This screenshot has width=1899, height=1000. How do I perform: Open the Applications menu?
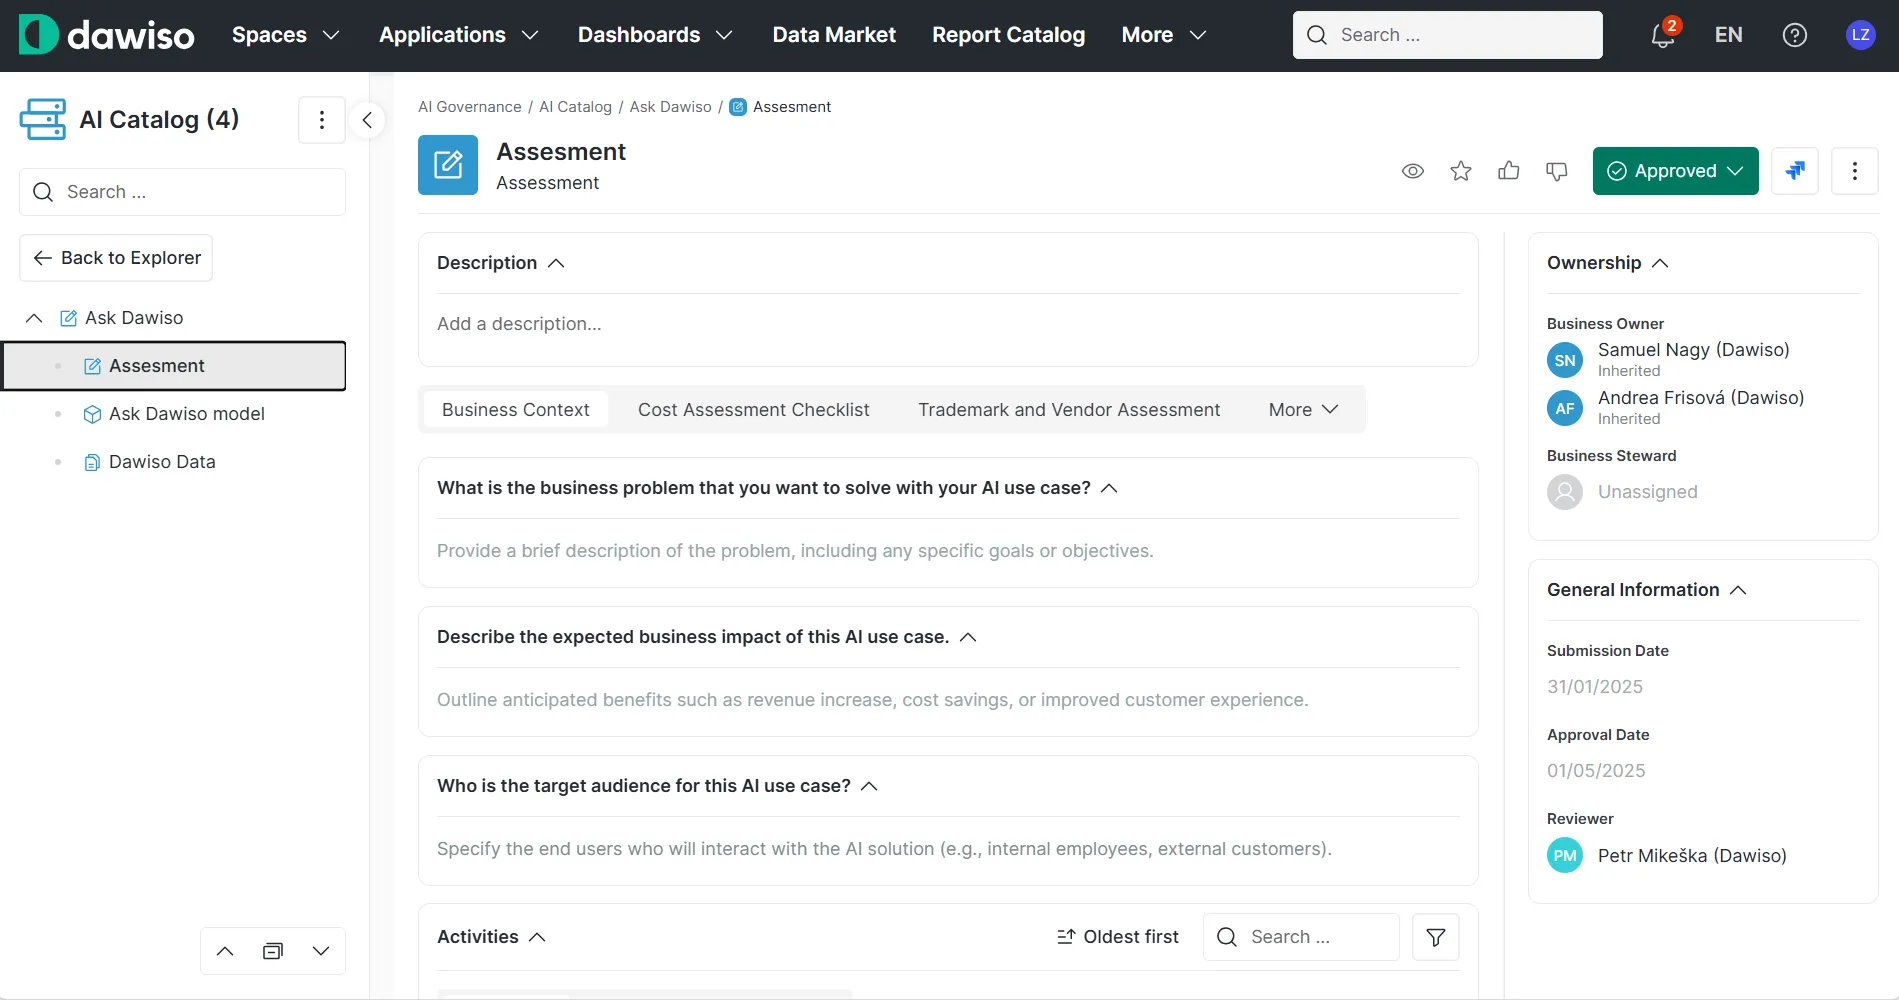(x=459, y=35)
